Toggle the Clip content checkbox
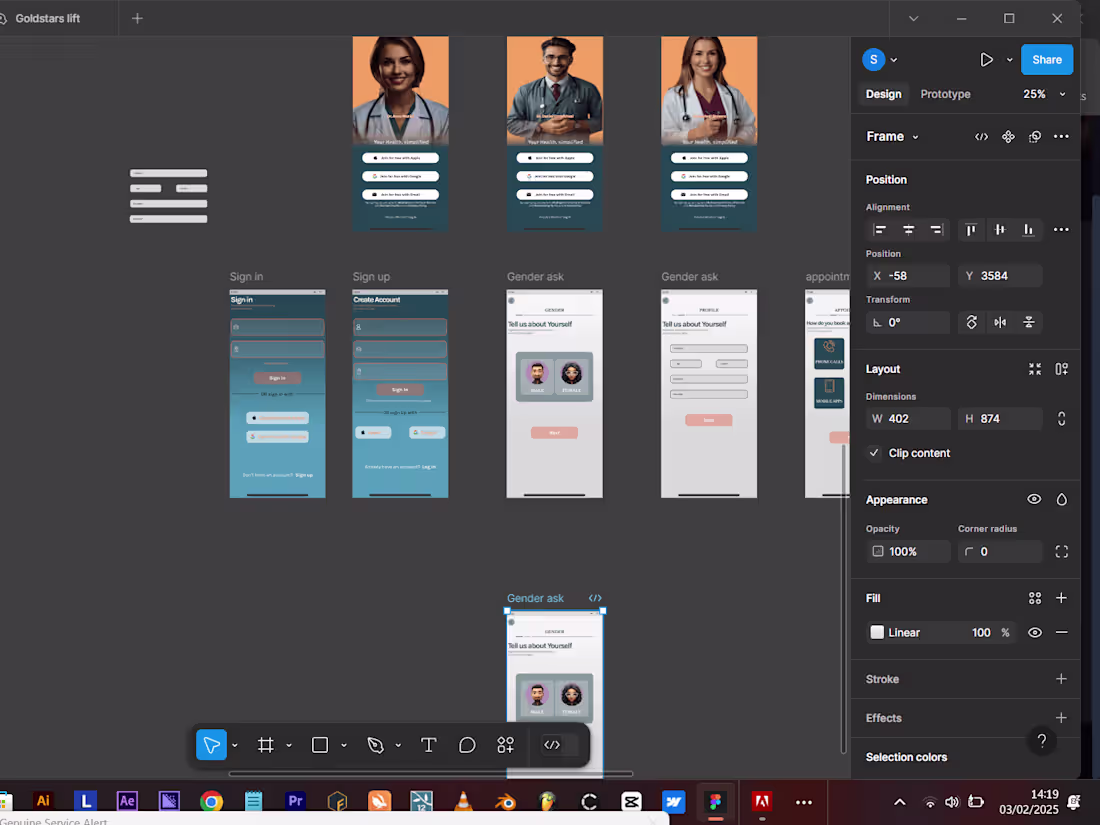Screen dimensions: 1100x825 pyautogui.click(x=875, y=453)
